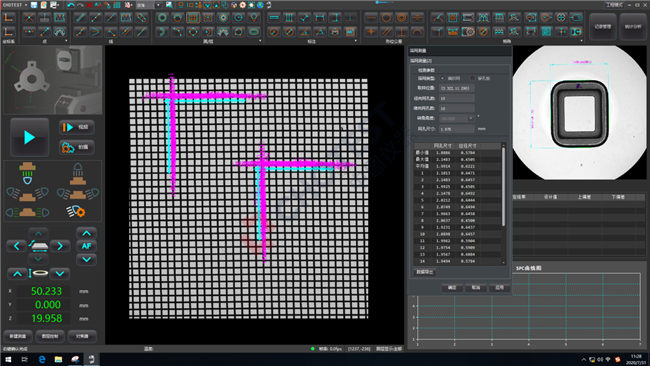Click the results table vertical scrollbar
650x366 pixels.
504,187
